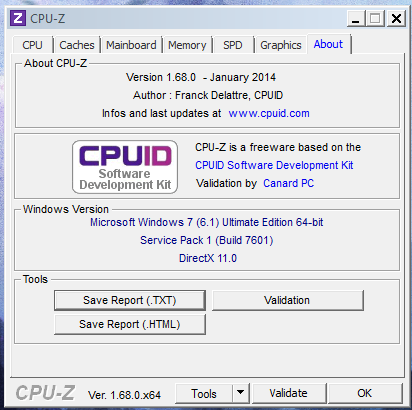Select the Mainboard tab
This screenshot has height=410, width=412.
coord(131,45)
